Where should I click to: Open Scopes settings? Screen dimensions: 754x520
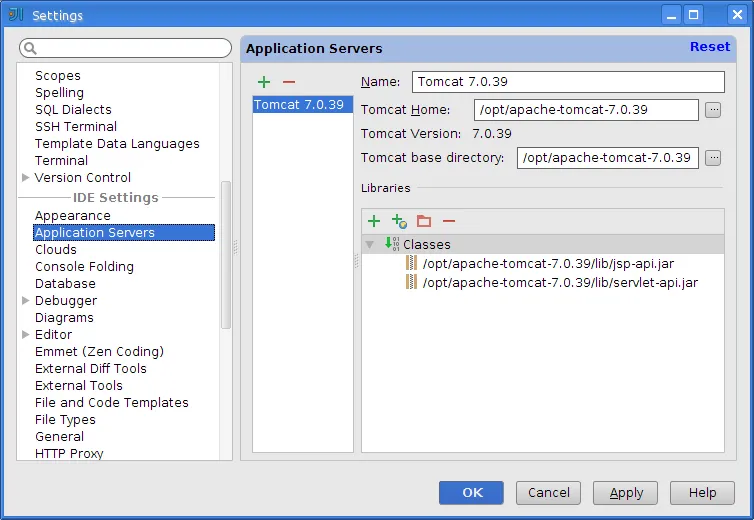58,76
